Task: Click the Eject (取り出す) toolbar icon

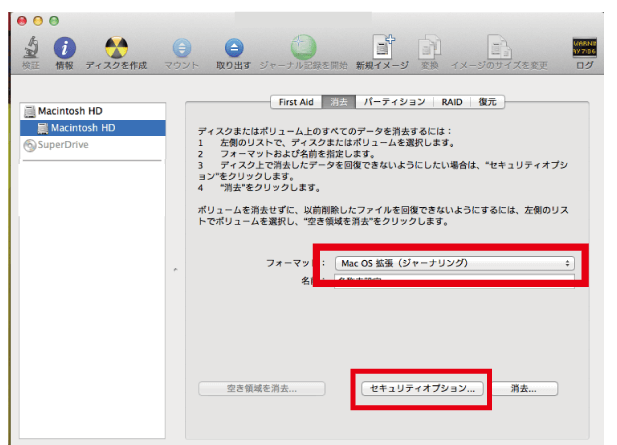Action: point(234,48)
